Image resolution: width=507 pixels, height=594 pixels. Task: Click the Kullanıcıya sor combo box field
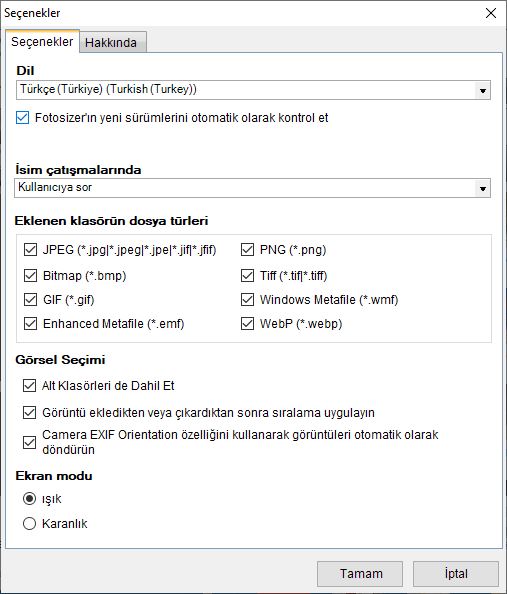tap(252, 188)
